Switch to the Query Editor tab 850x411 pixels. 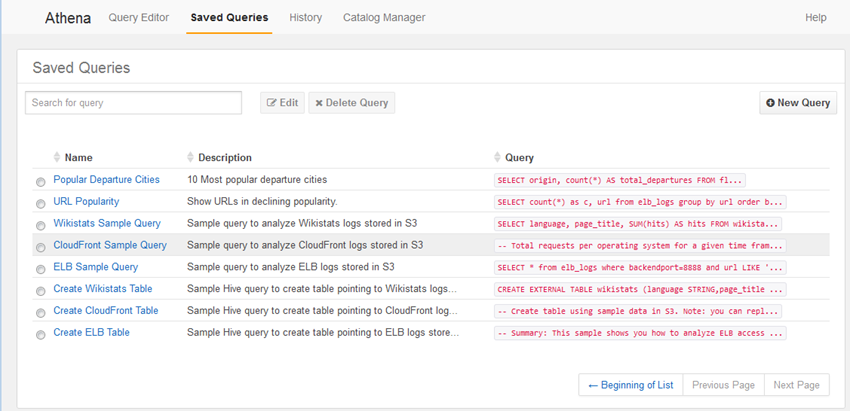(138, 18)
